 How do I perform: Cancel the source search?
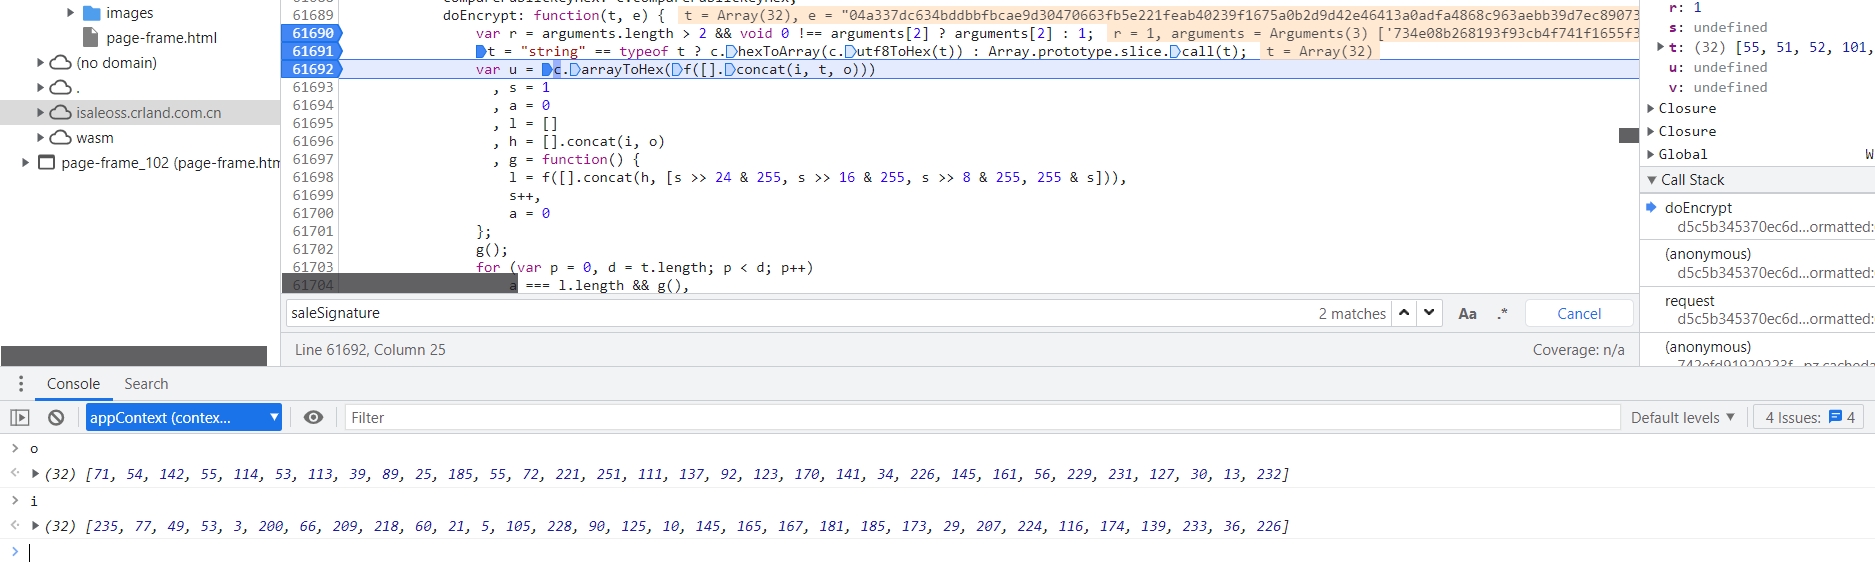[1579, 314]
